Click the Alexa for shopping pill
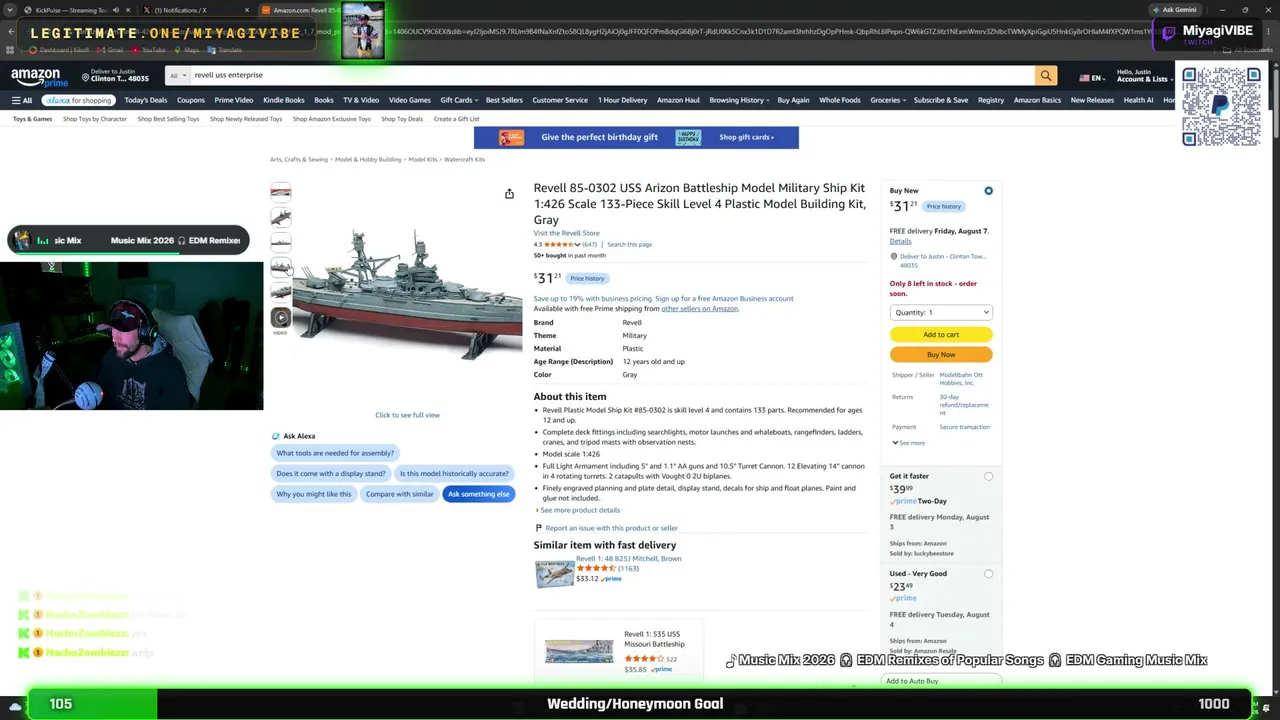Viewport: 1280px width, 720px height. (77, 100)
